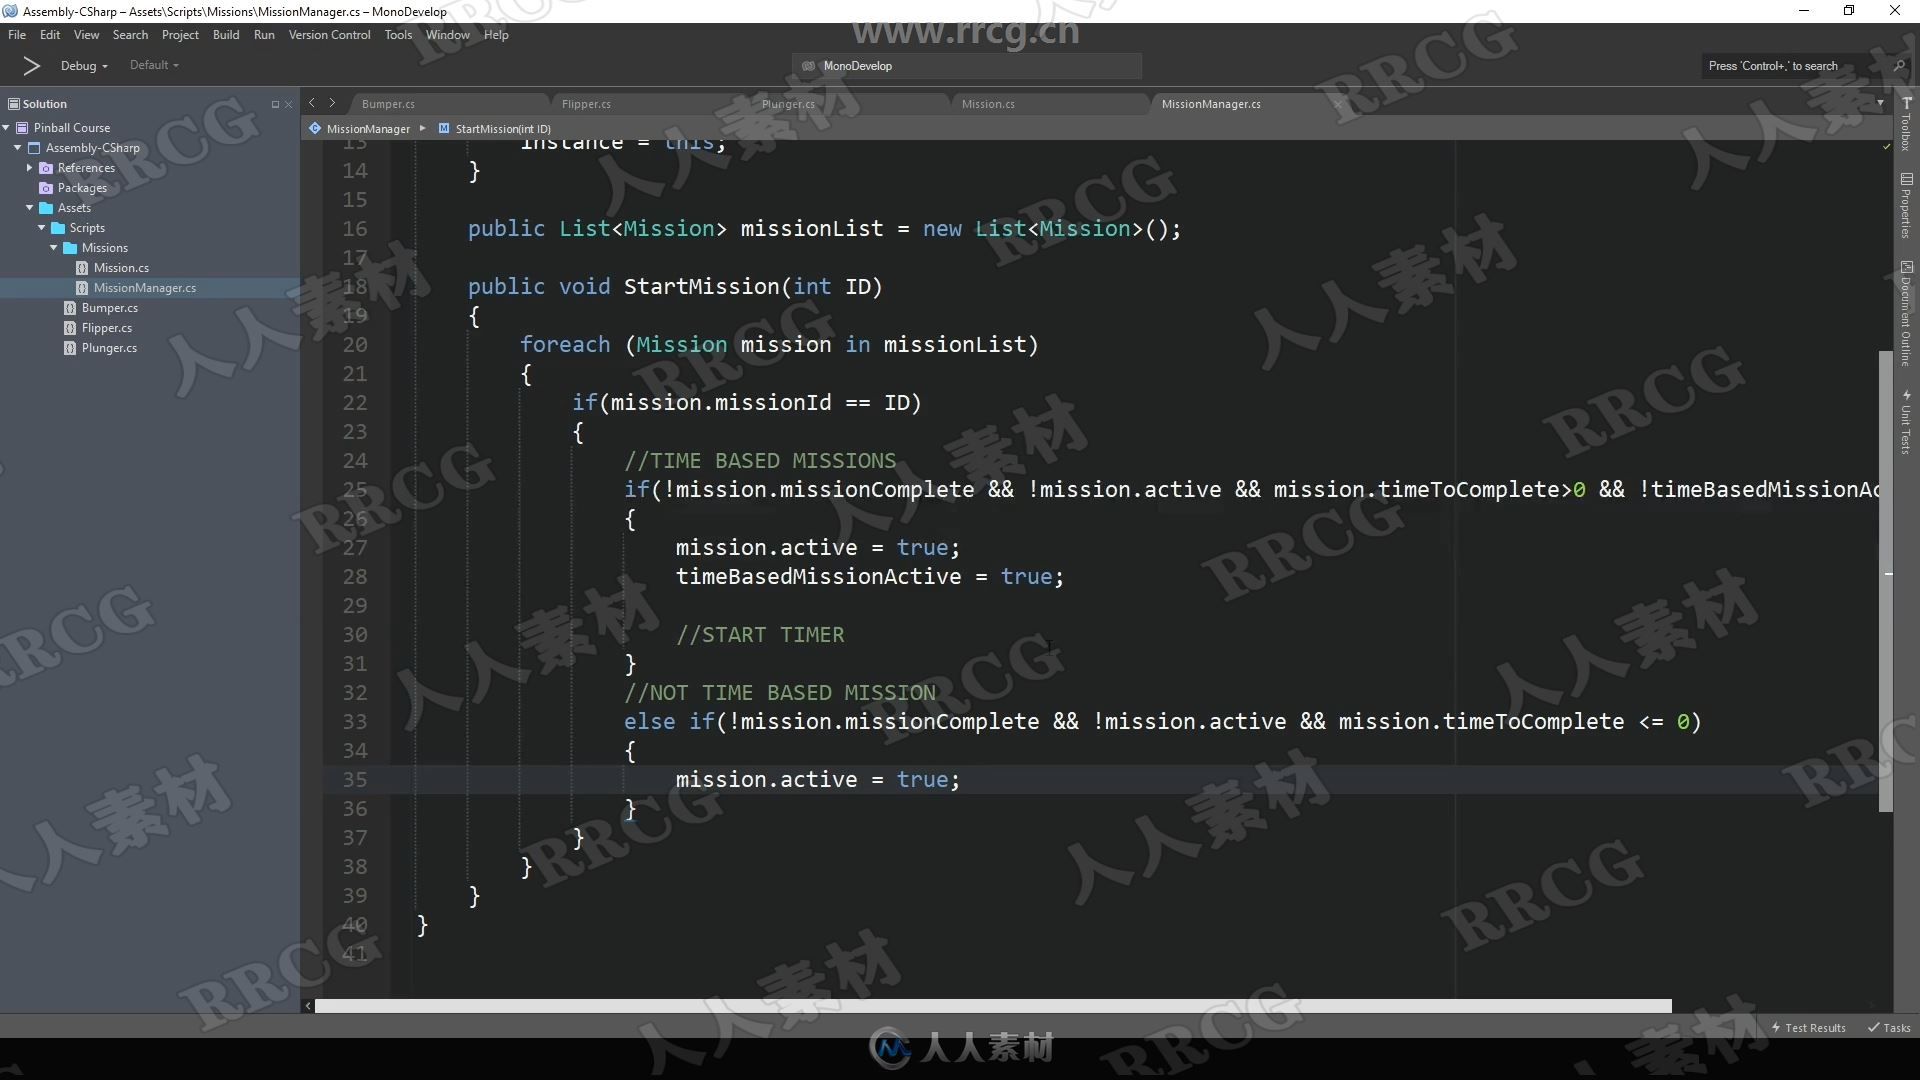Click the vertical editor scrollbar thumb
This screenshot has height=1080, width=1920.
coord(1886,580)
